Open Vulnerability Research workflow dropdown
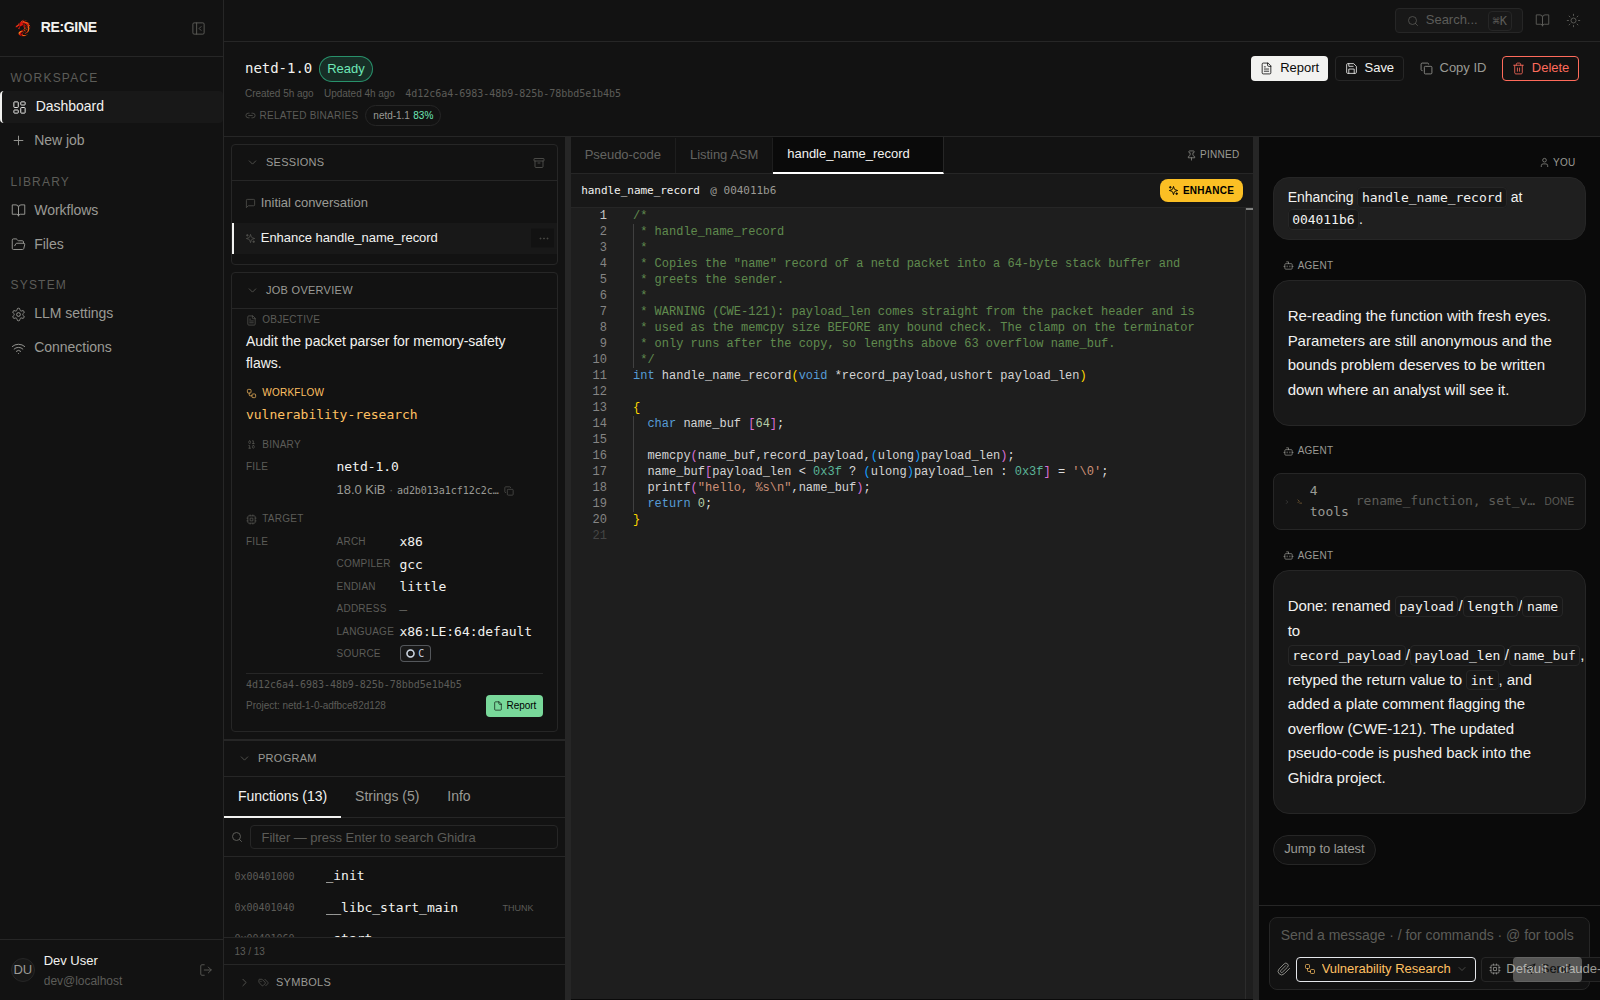Viewport: 1600px width, 1000px height. 1385,969
